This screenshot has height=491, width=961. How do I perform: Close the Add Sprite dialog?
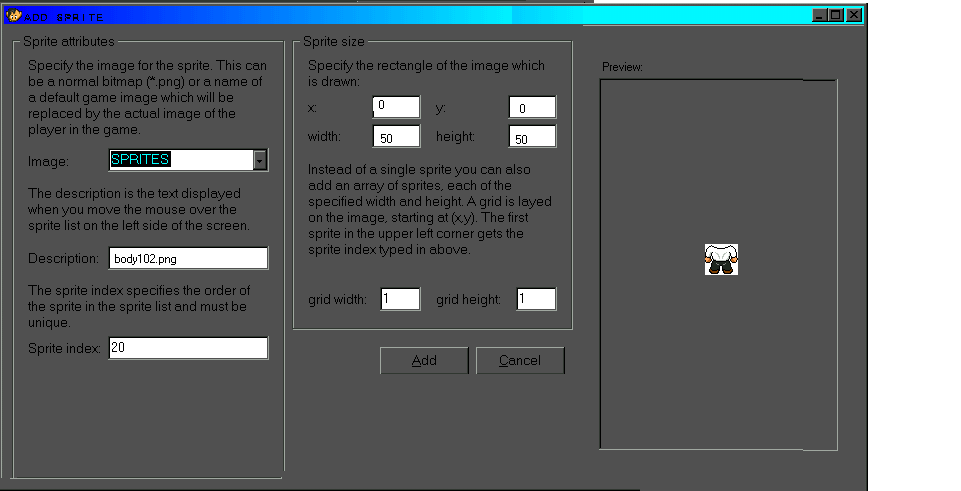[853, 15]
